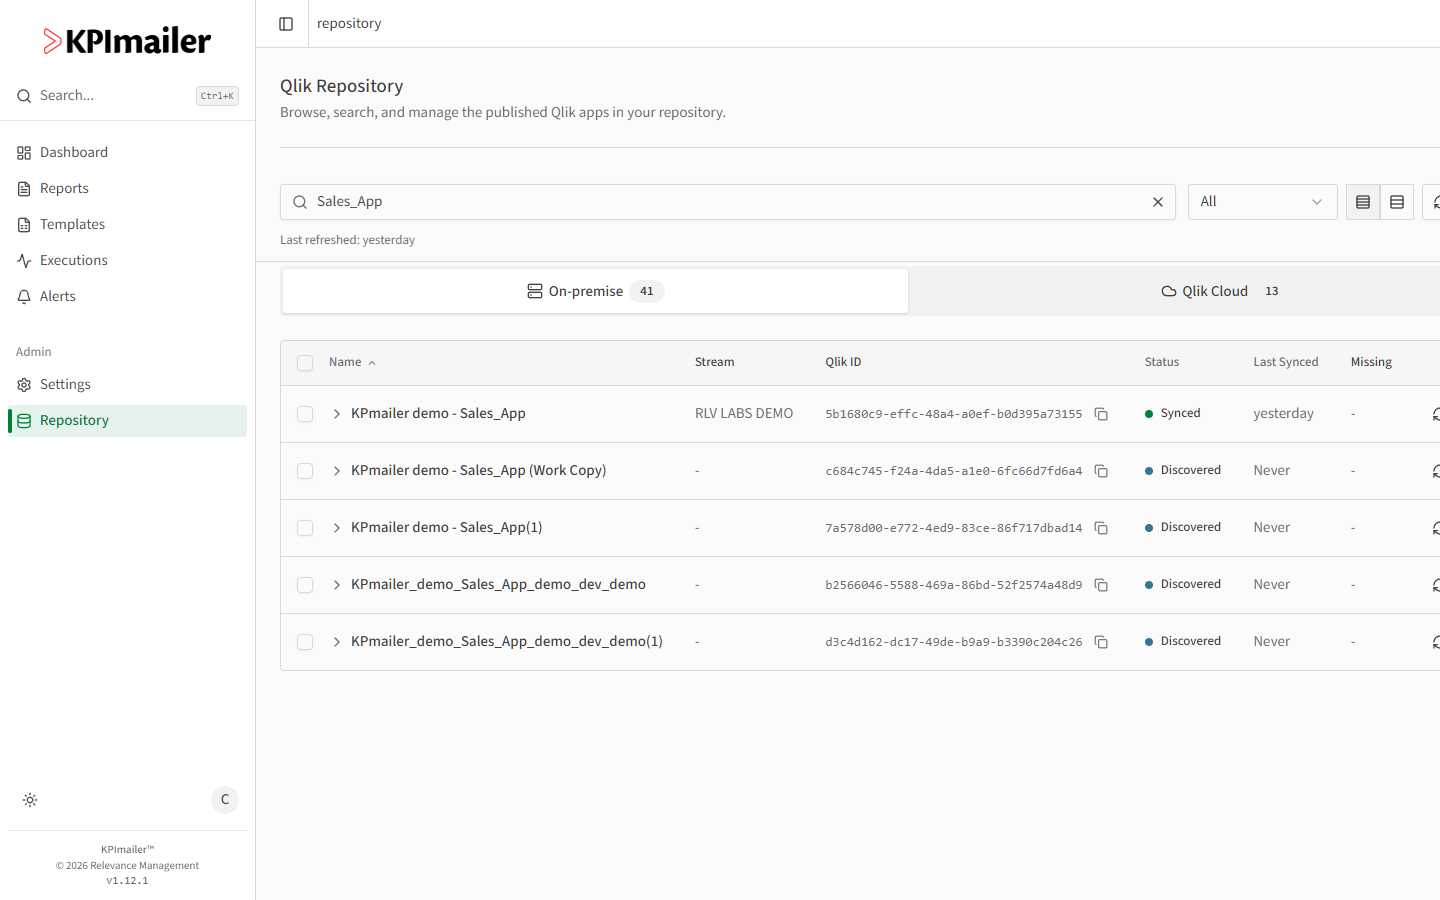Expand the Sales_App_demo_dev_demo(1) row
The width and height of the screenshot is (1440, 900).
(337, 642)
